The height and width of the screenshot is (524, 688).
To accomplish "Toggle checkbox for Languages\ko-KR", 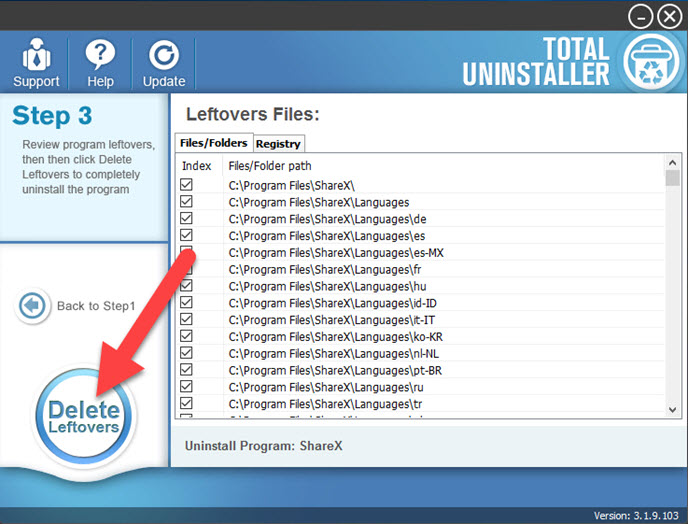I will click(x=186, y=336).
